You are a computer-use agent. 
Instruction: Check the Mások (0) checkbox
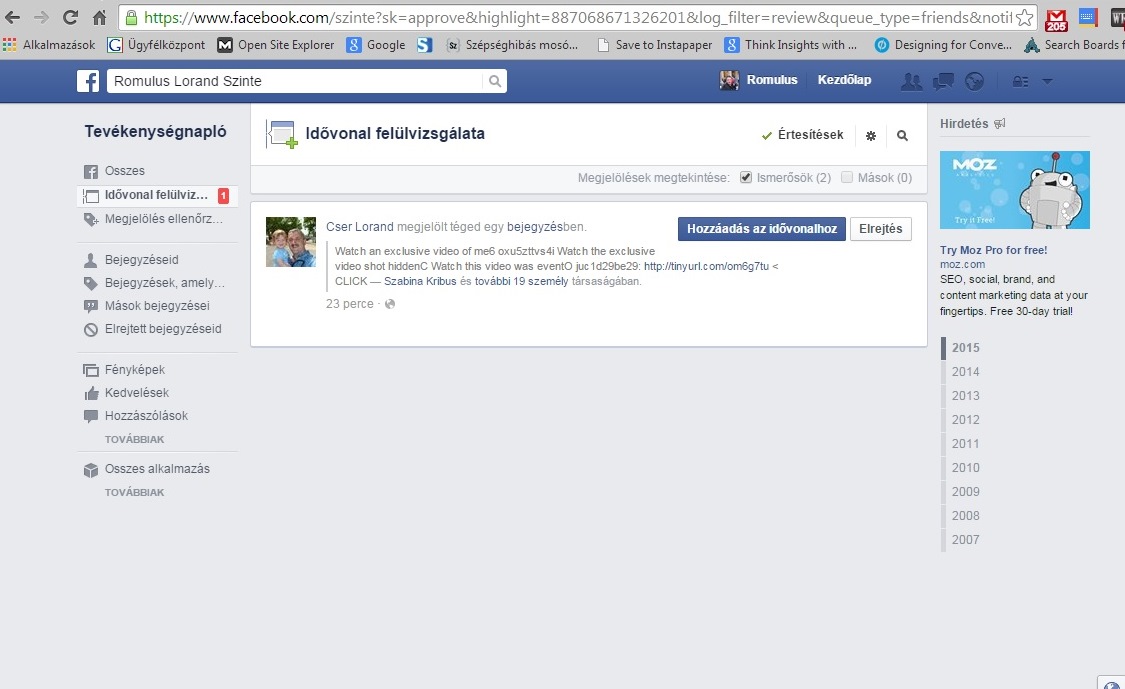pos(847,177)
